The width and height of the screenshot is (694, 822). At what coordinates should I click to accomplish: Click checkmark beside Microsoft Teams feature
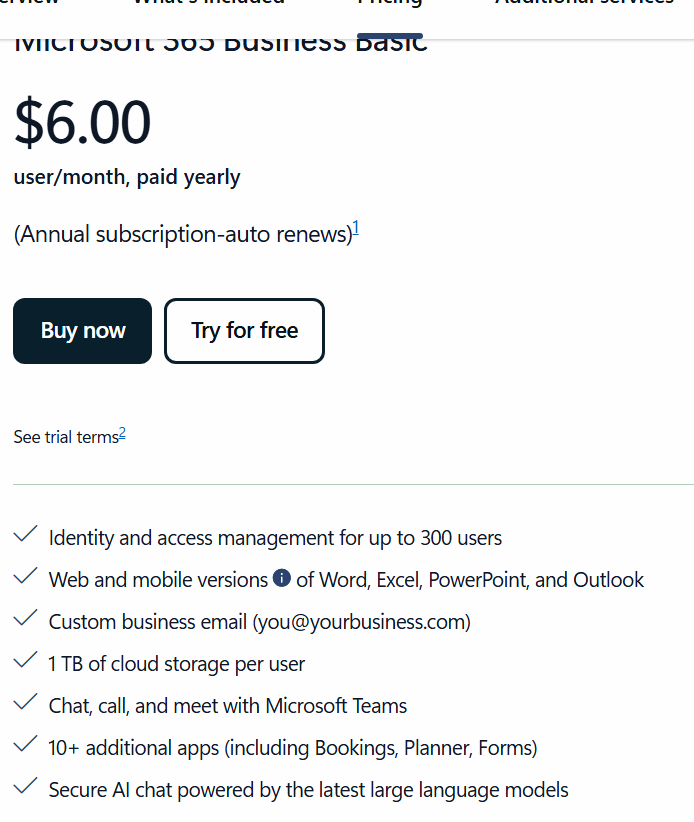click(x=25, y=702)
